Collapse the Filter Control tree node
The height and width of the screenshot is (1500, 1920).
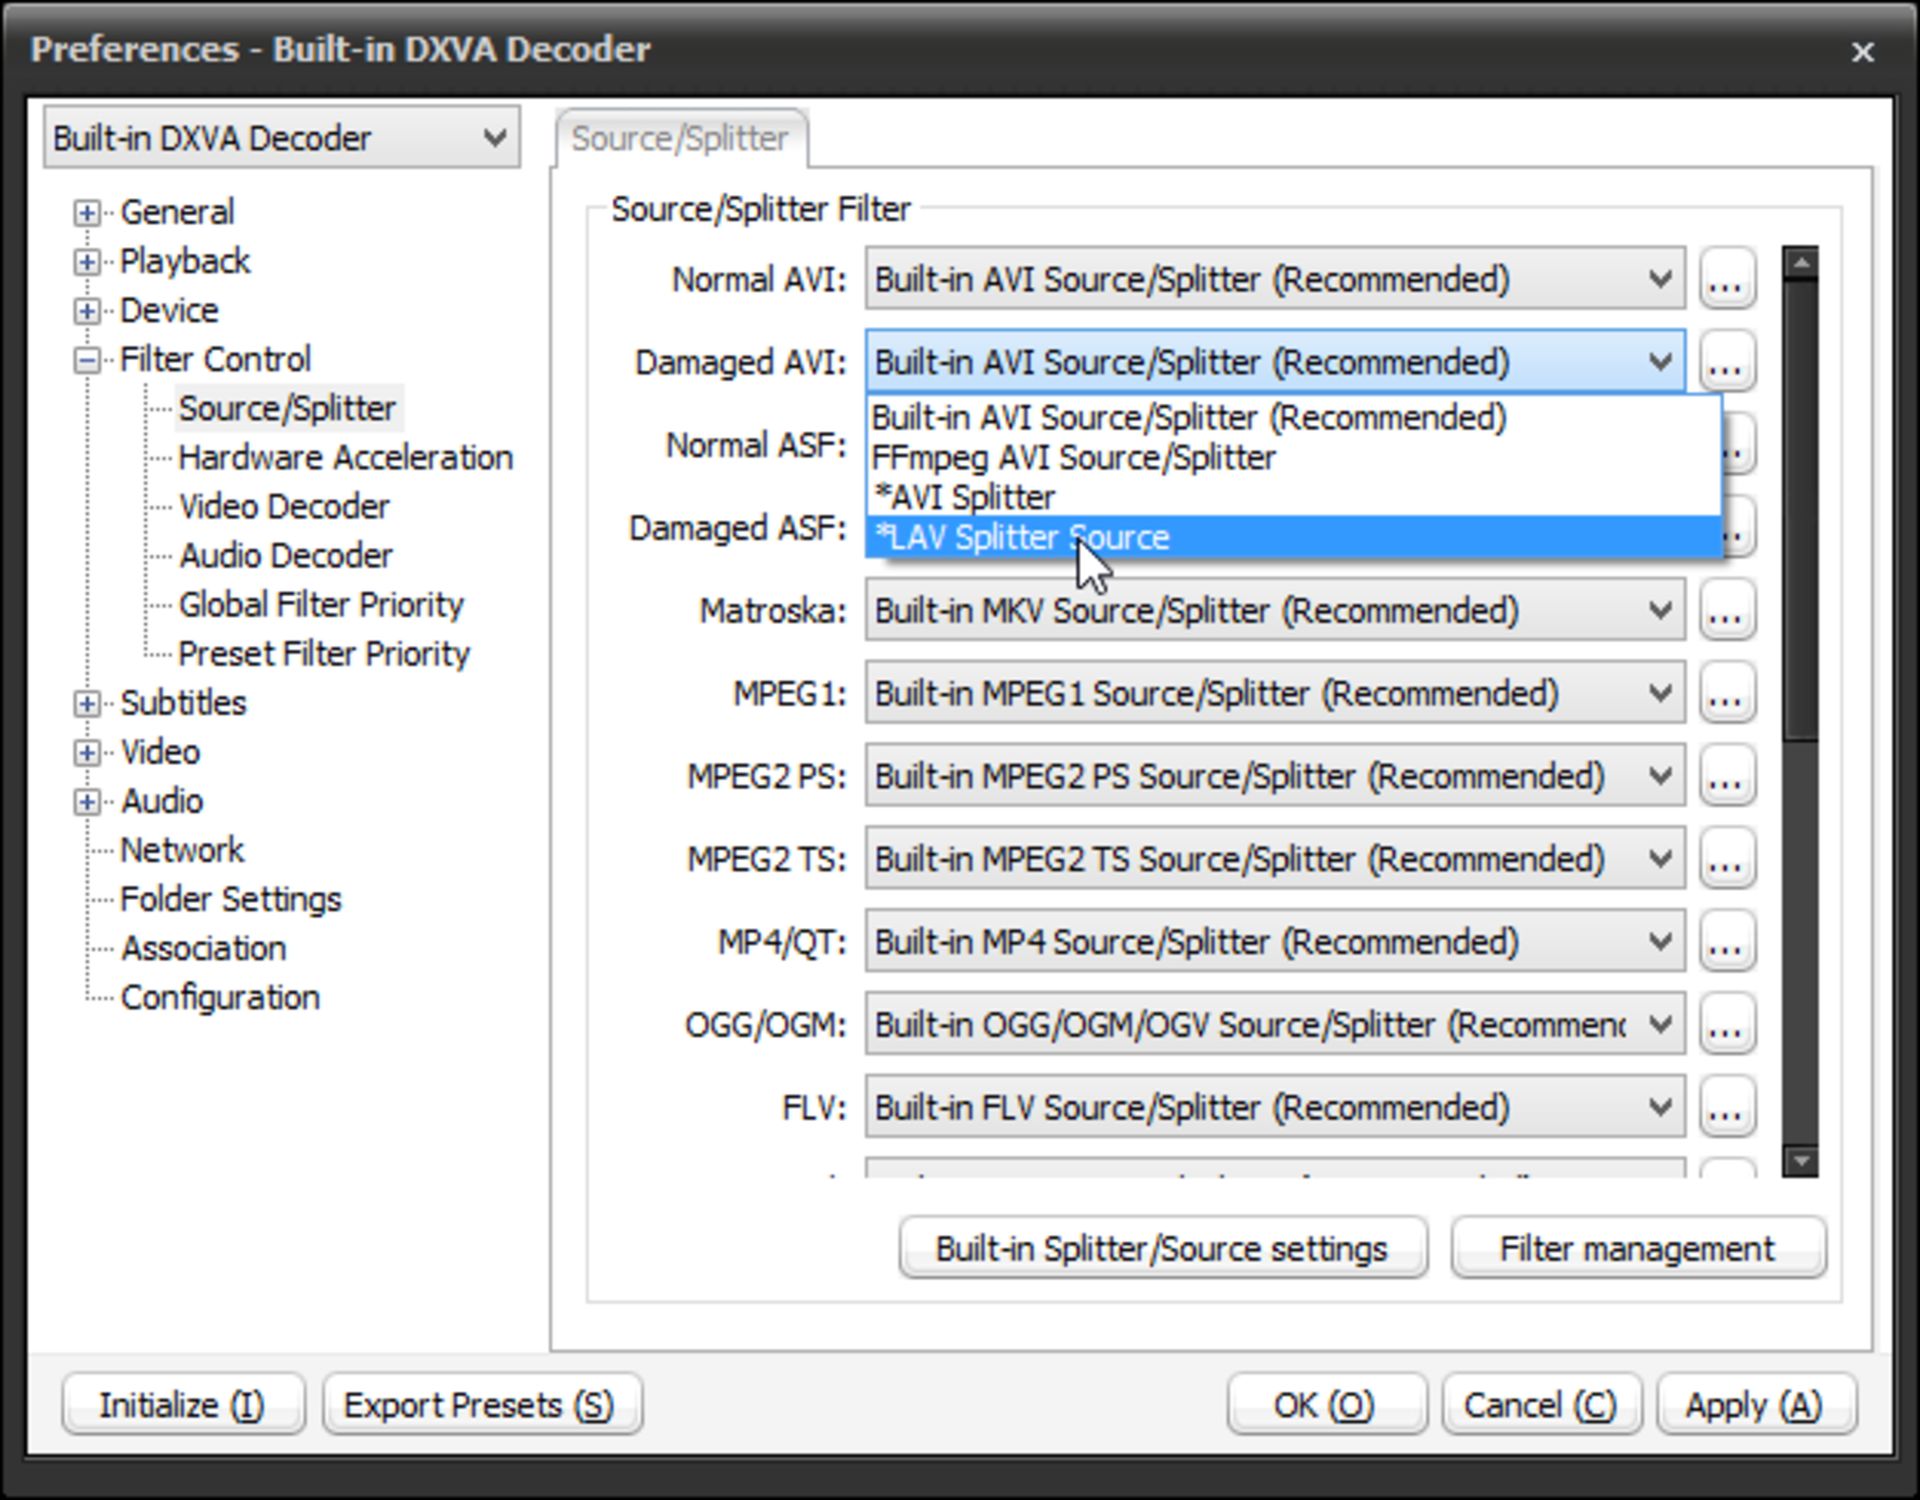pyautogui.click(x=87, y=360)
